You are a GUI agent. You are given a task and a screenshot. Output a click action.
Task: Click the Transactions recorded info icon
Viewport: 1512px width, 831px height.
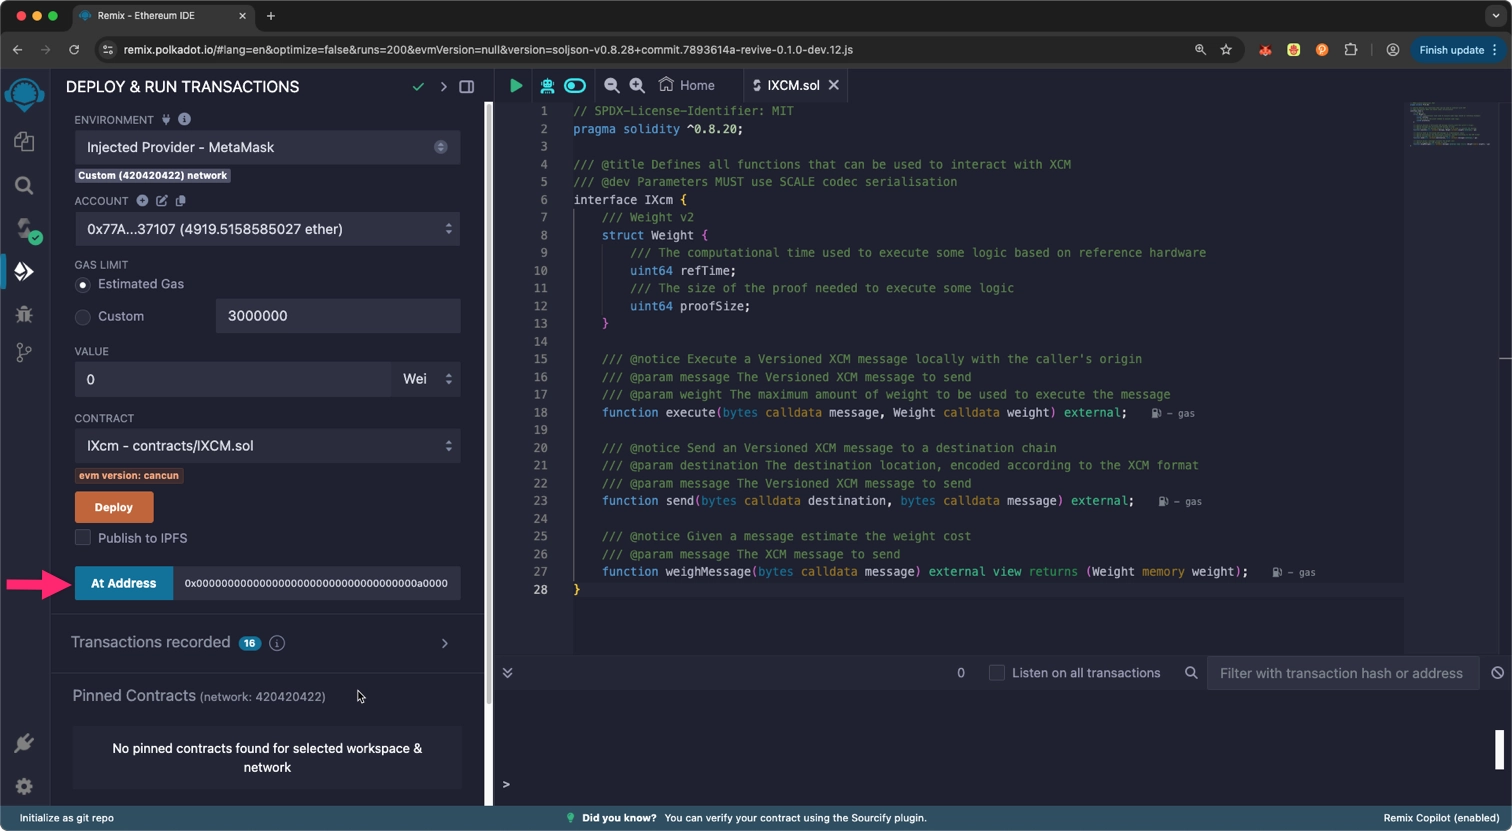tap(277, 643)
